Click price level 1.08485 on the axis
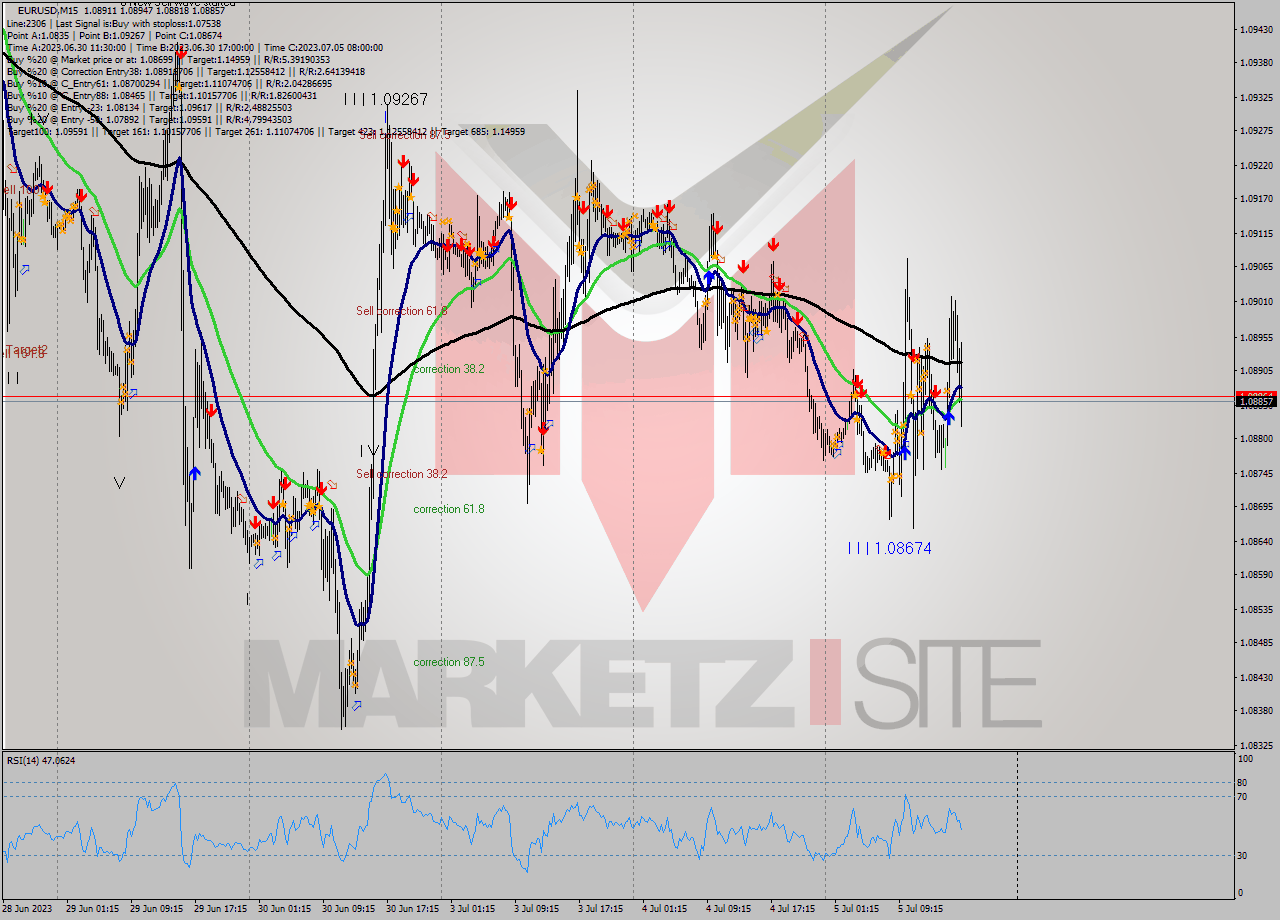Image resolution: width=1280 pixels, height=920 pixels. [1255, 642]
